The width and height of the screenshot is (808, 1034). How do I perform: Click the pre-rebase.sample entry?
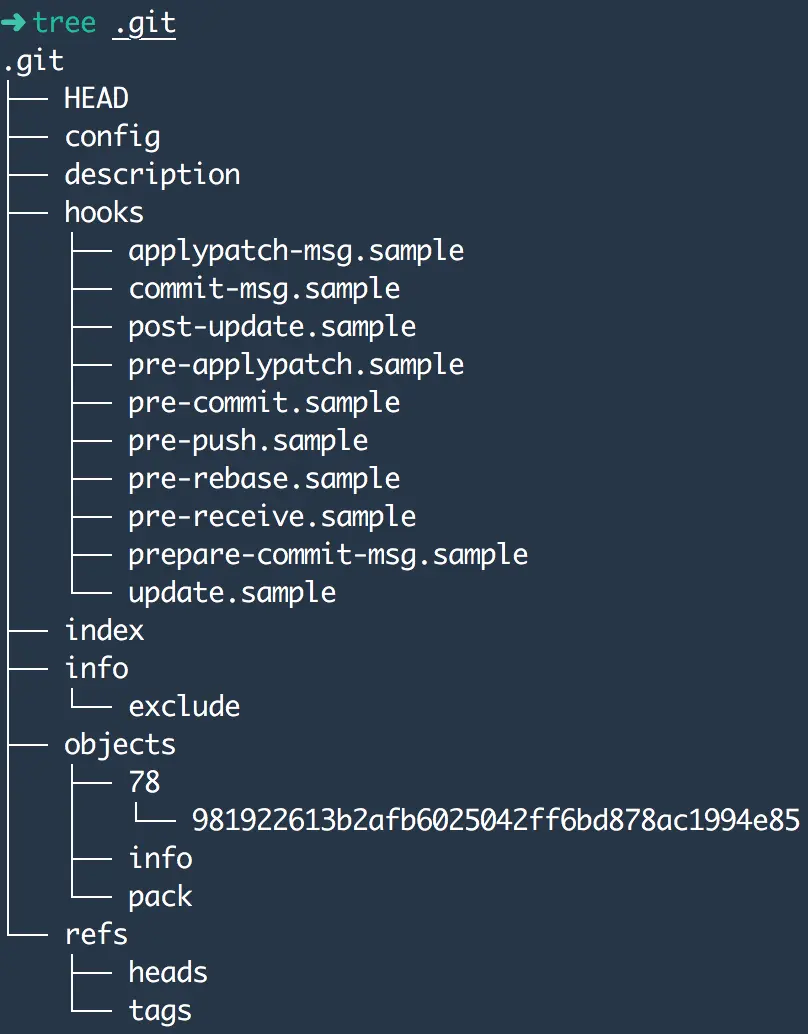coord(264,478)
